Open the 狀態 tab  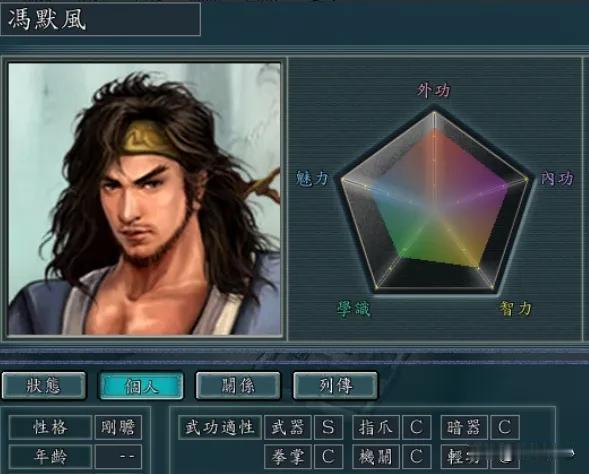[44, 386]
